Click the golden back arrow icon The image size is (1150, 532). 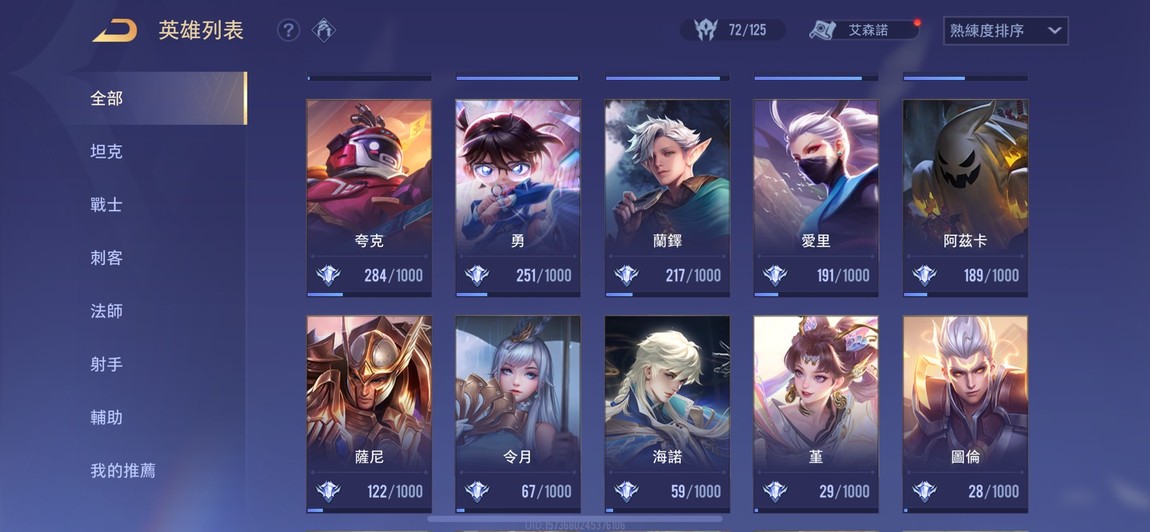tap(114, 30)
